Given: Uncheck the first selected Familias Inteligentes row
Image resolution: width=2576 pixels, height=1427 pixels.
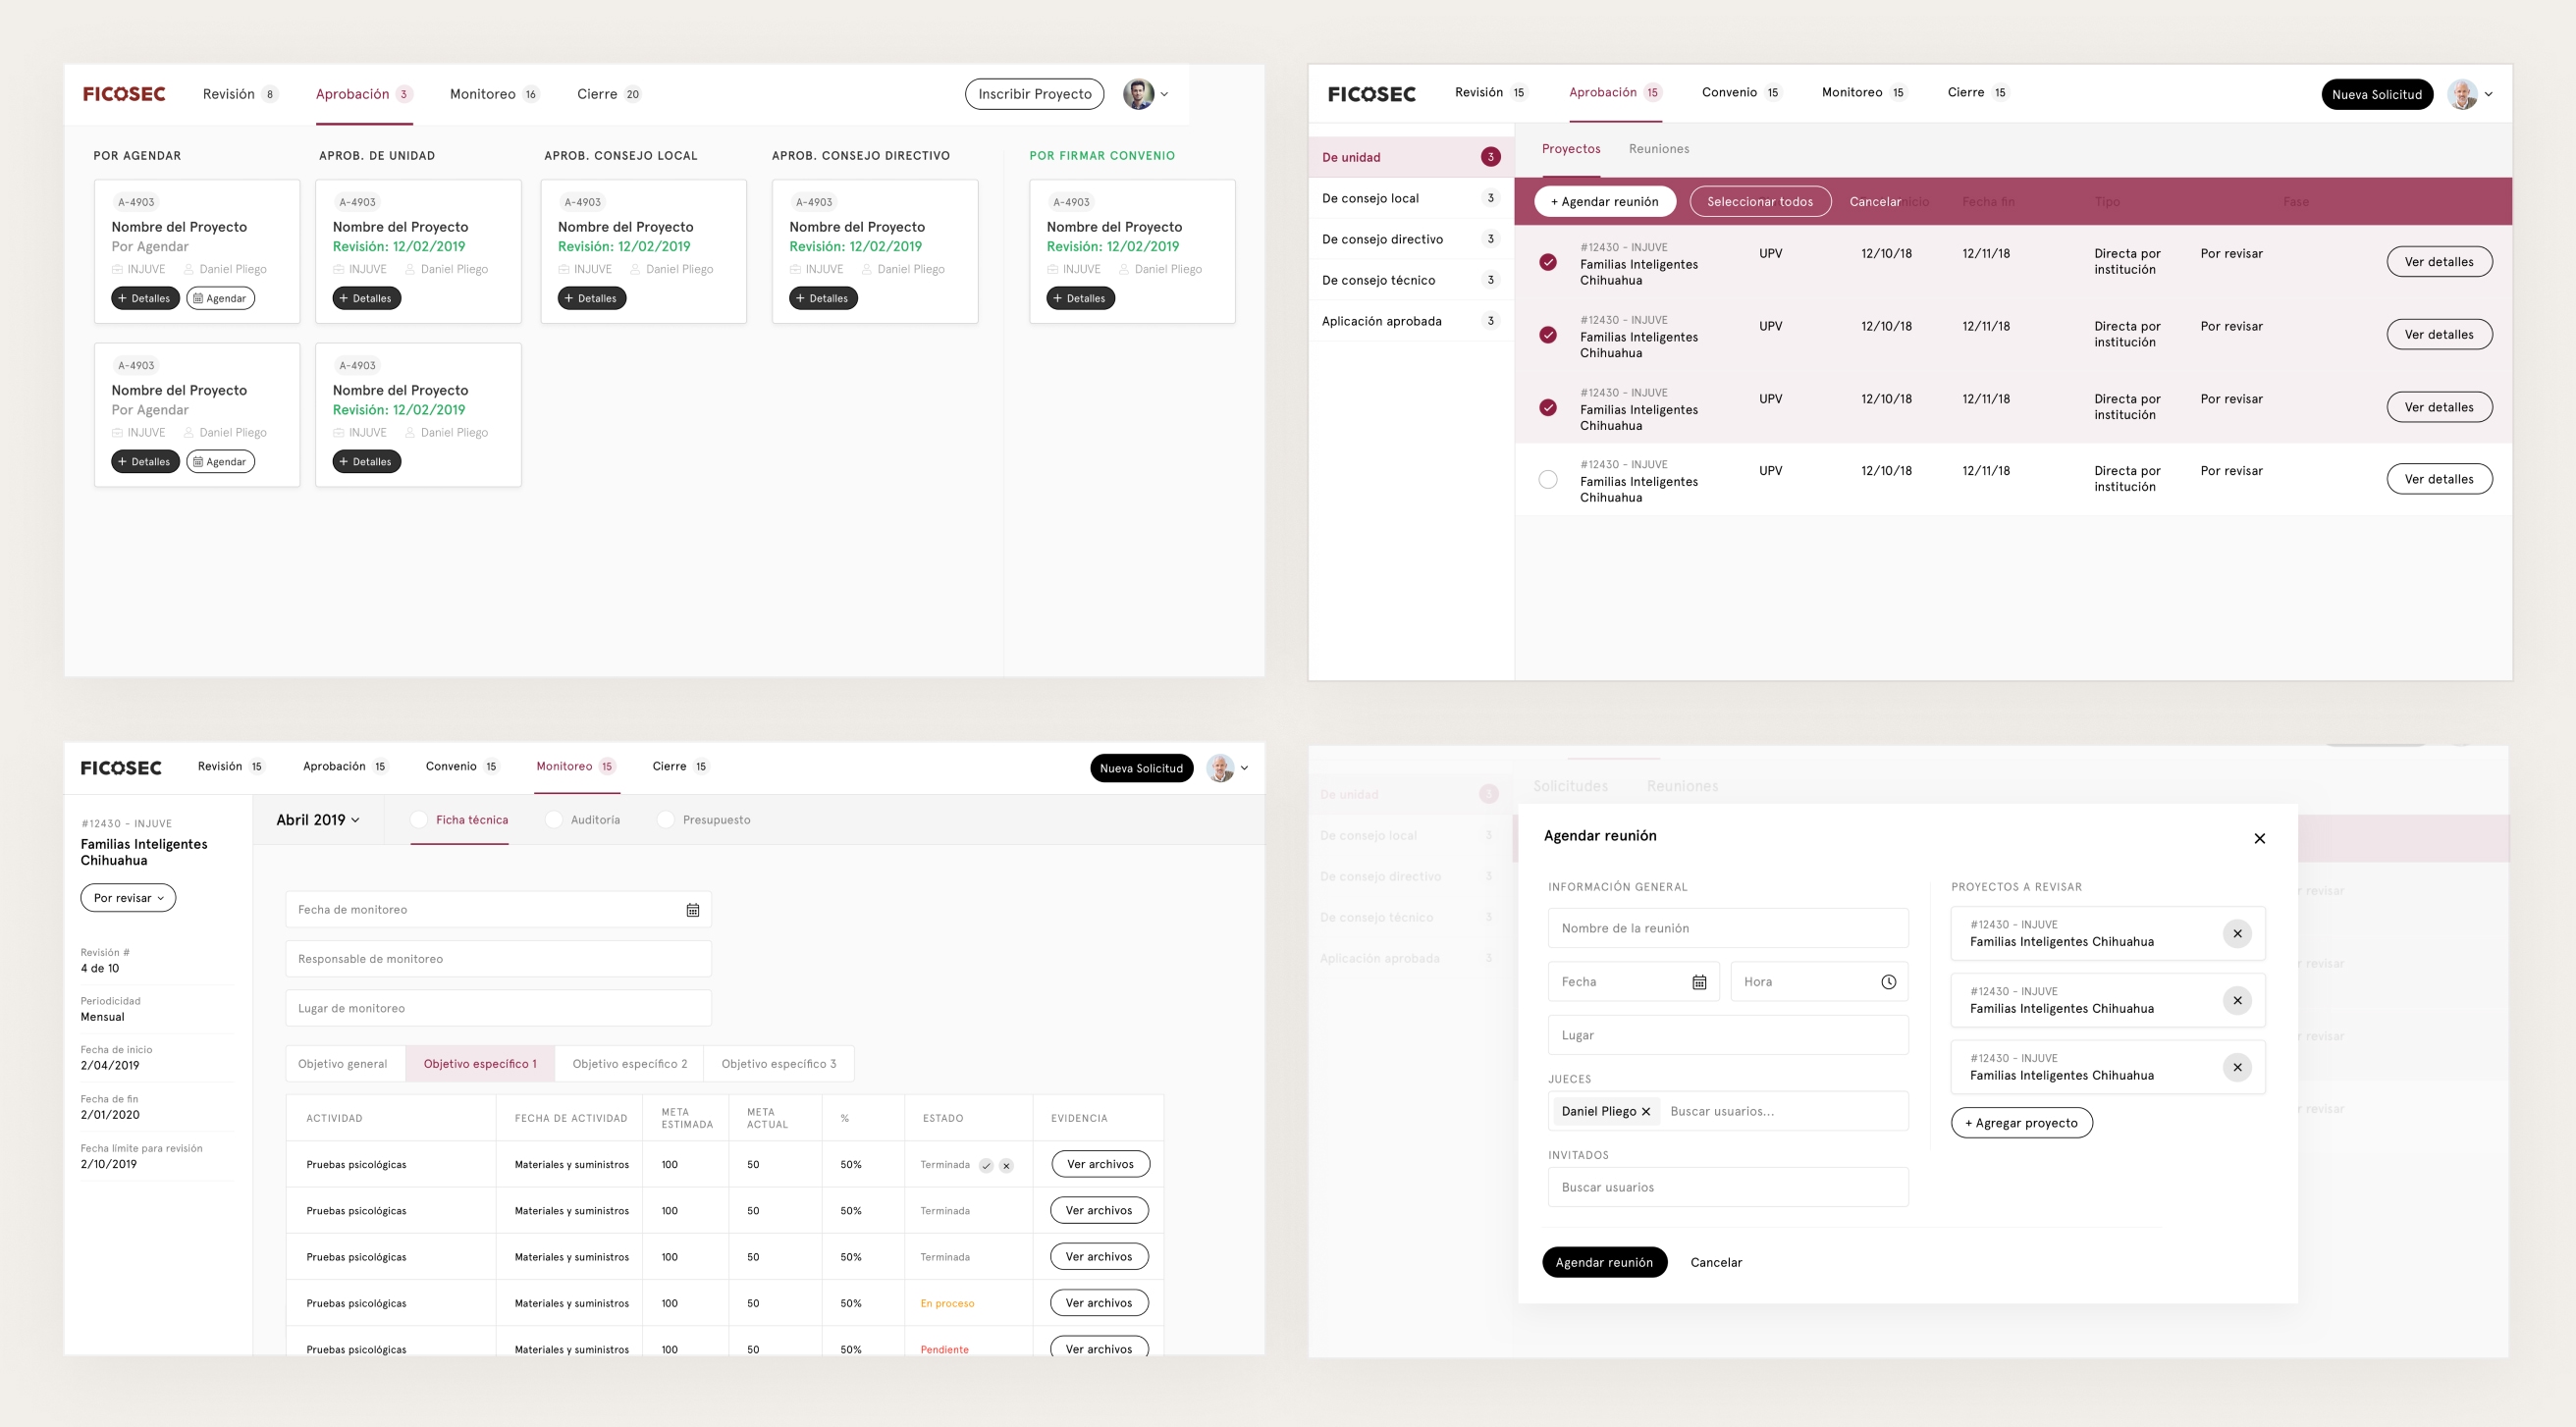Looking at the screenshot, I should pyautogui.click(x=1548, y=262).
